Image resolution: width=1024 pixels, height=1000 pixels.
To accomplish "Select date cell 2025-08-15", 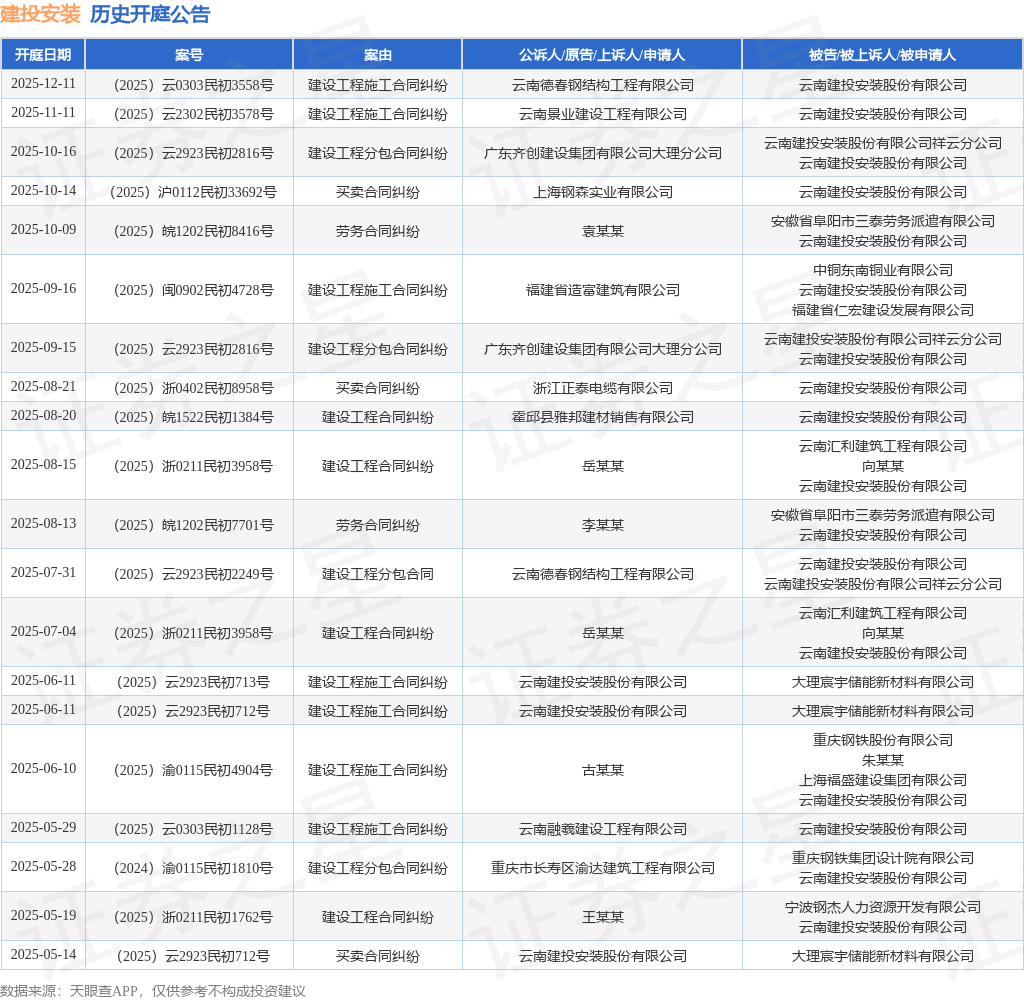I will 43,464.
